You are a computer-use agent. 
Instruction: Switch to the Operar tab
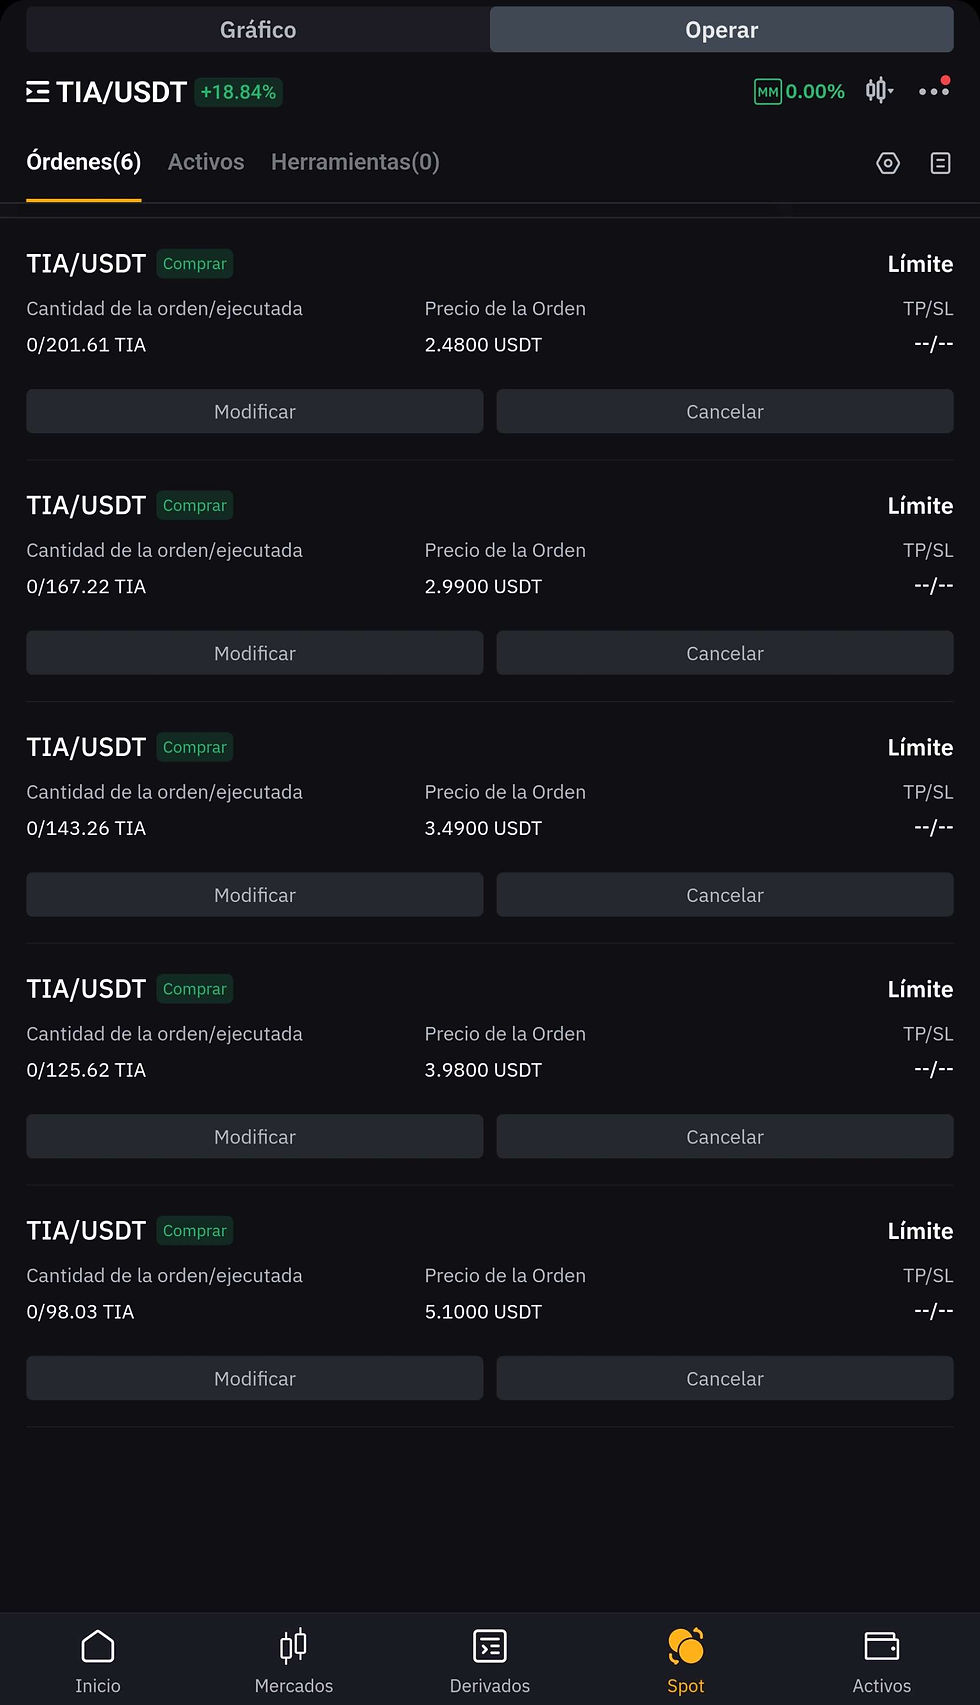point(721,30)
